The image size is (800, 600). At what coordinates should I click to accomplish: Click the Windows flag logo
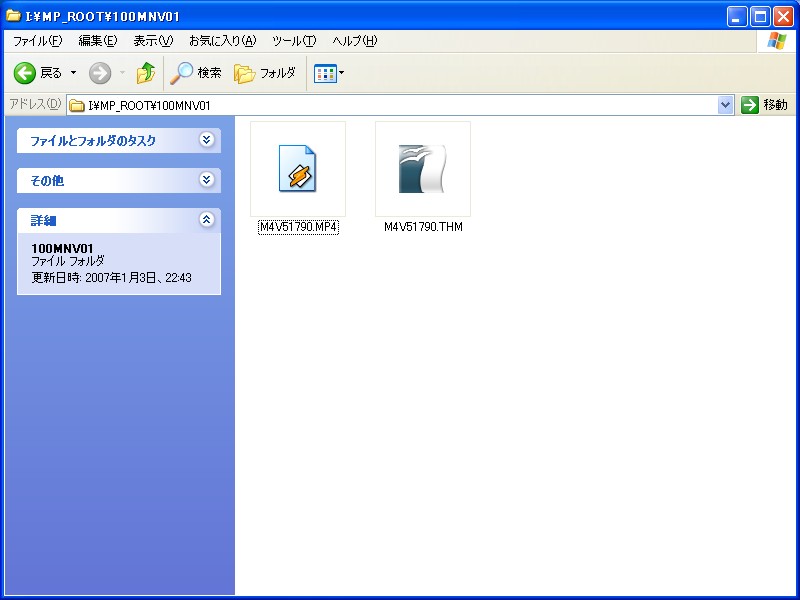tap(776, 41)
